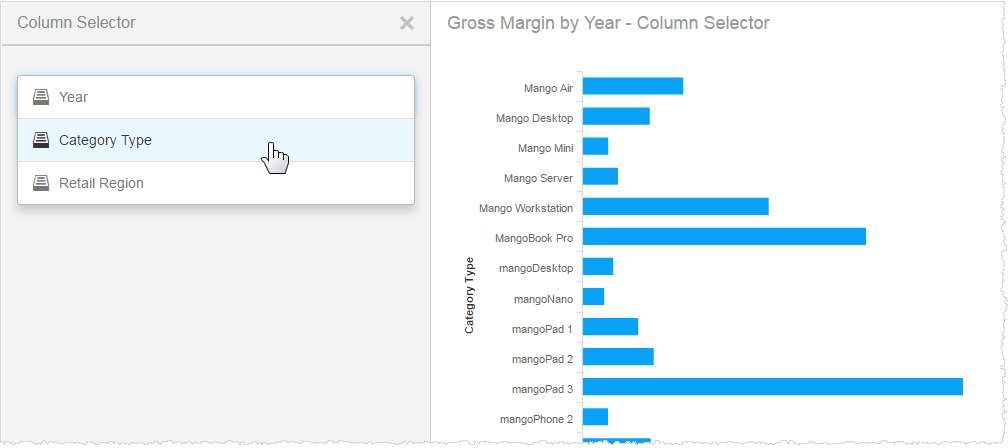Click the Category Type column icon
Screen dimensions: 1008x448
click(41, 140)
